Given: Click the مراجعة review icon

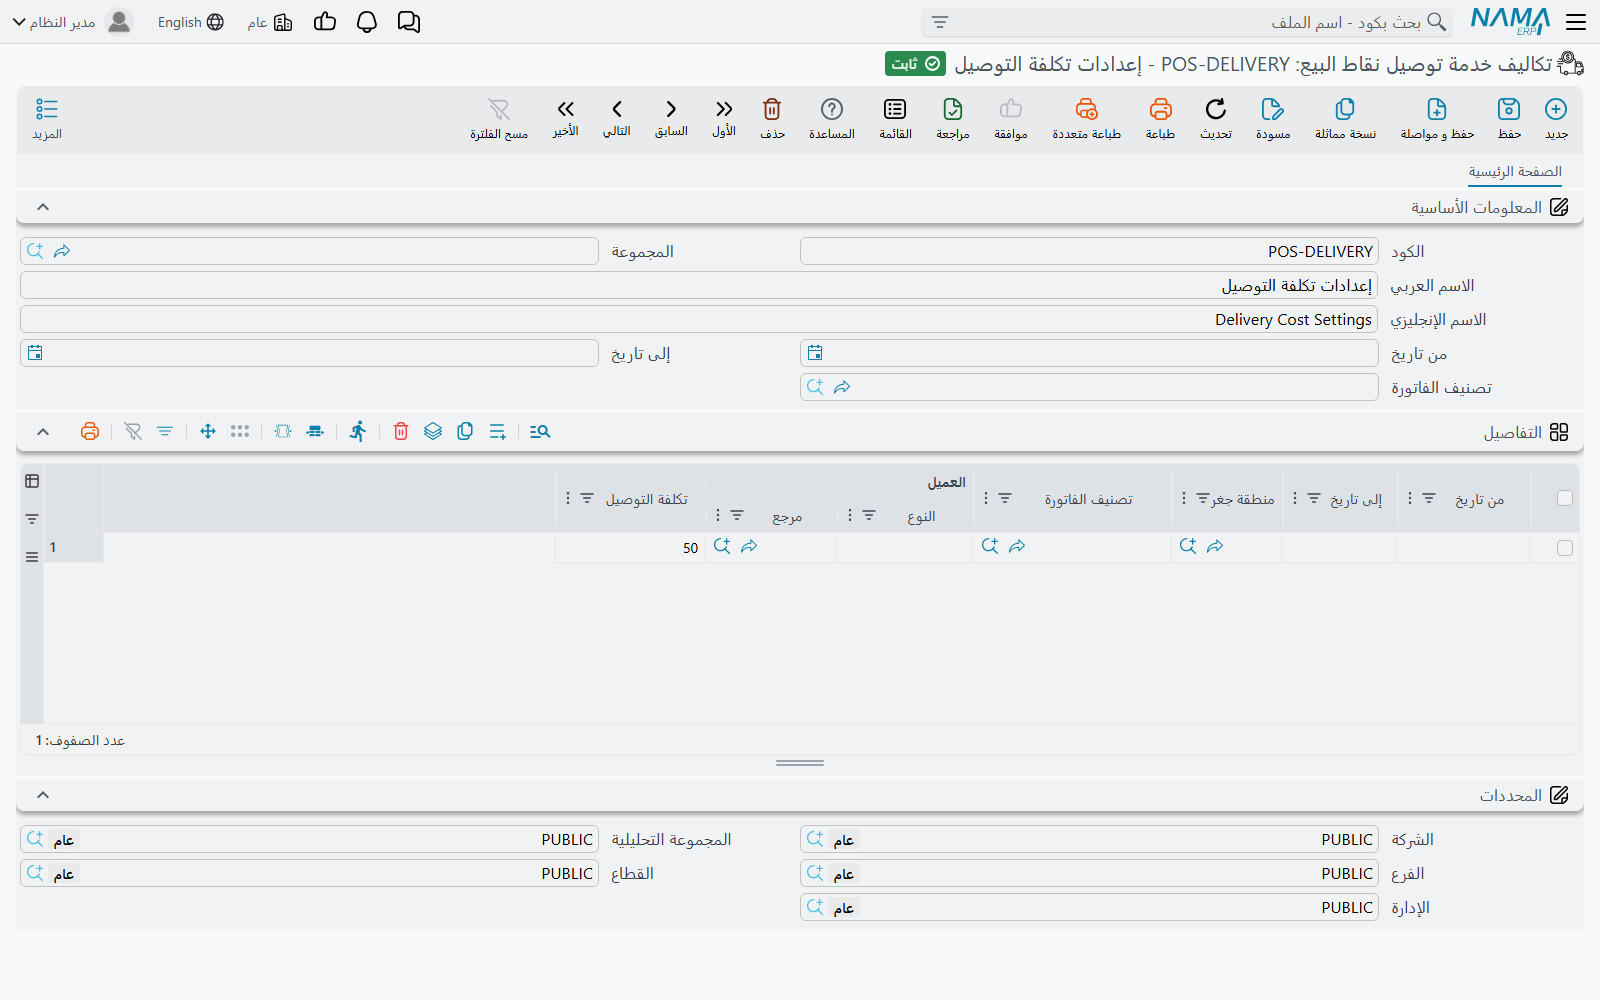Looking at the screenshot, I should [x=953, y=118].
